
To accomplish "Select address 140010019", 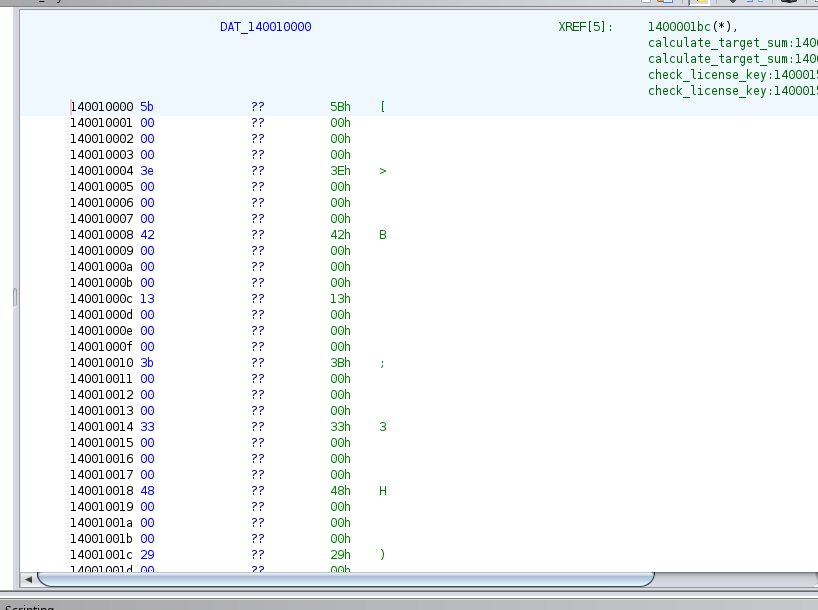I will click(102, 507).
